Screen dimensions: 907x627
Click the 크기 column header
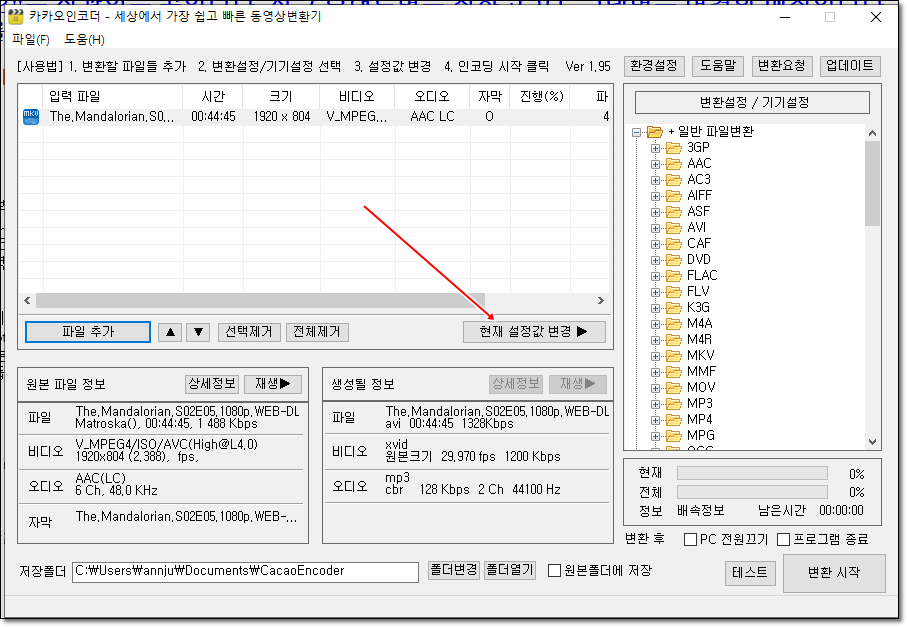282,97
